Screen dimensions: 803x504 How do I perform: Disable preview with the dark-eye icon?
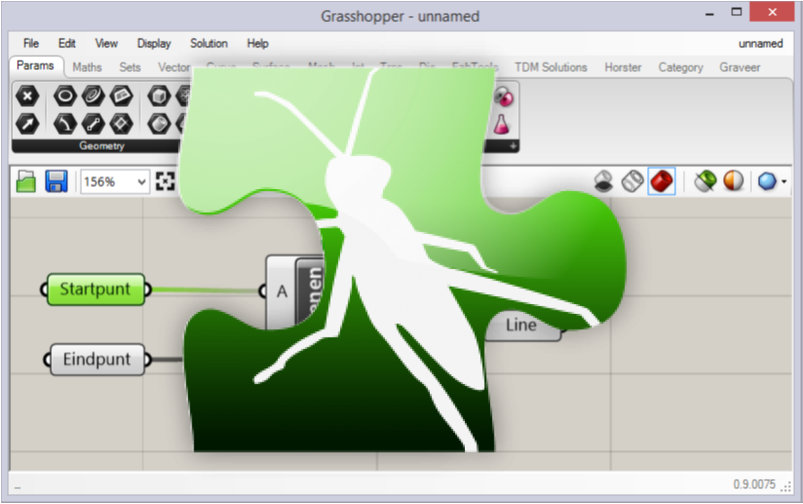coord(604,181)
